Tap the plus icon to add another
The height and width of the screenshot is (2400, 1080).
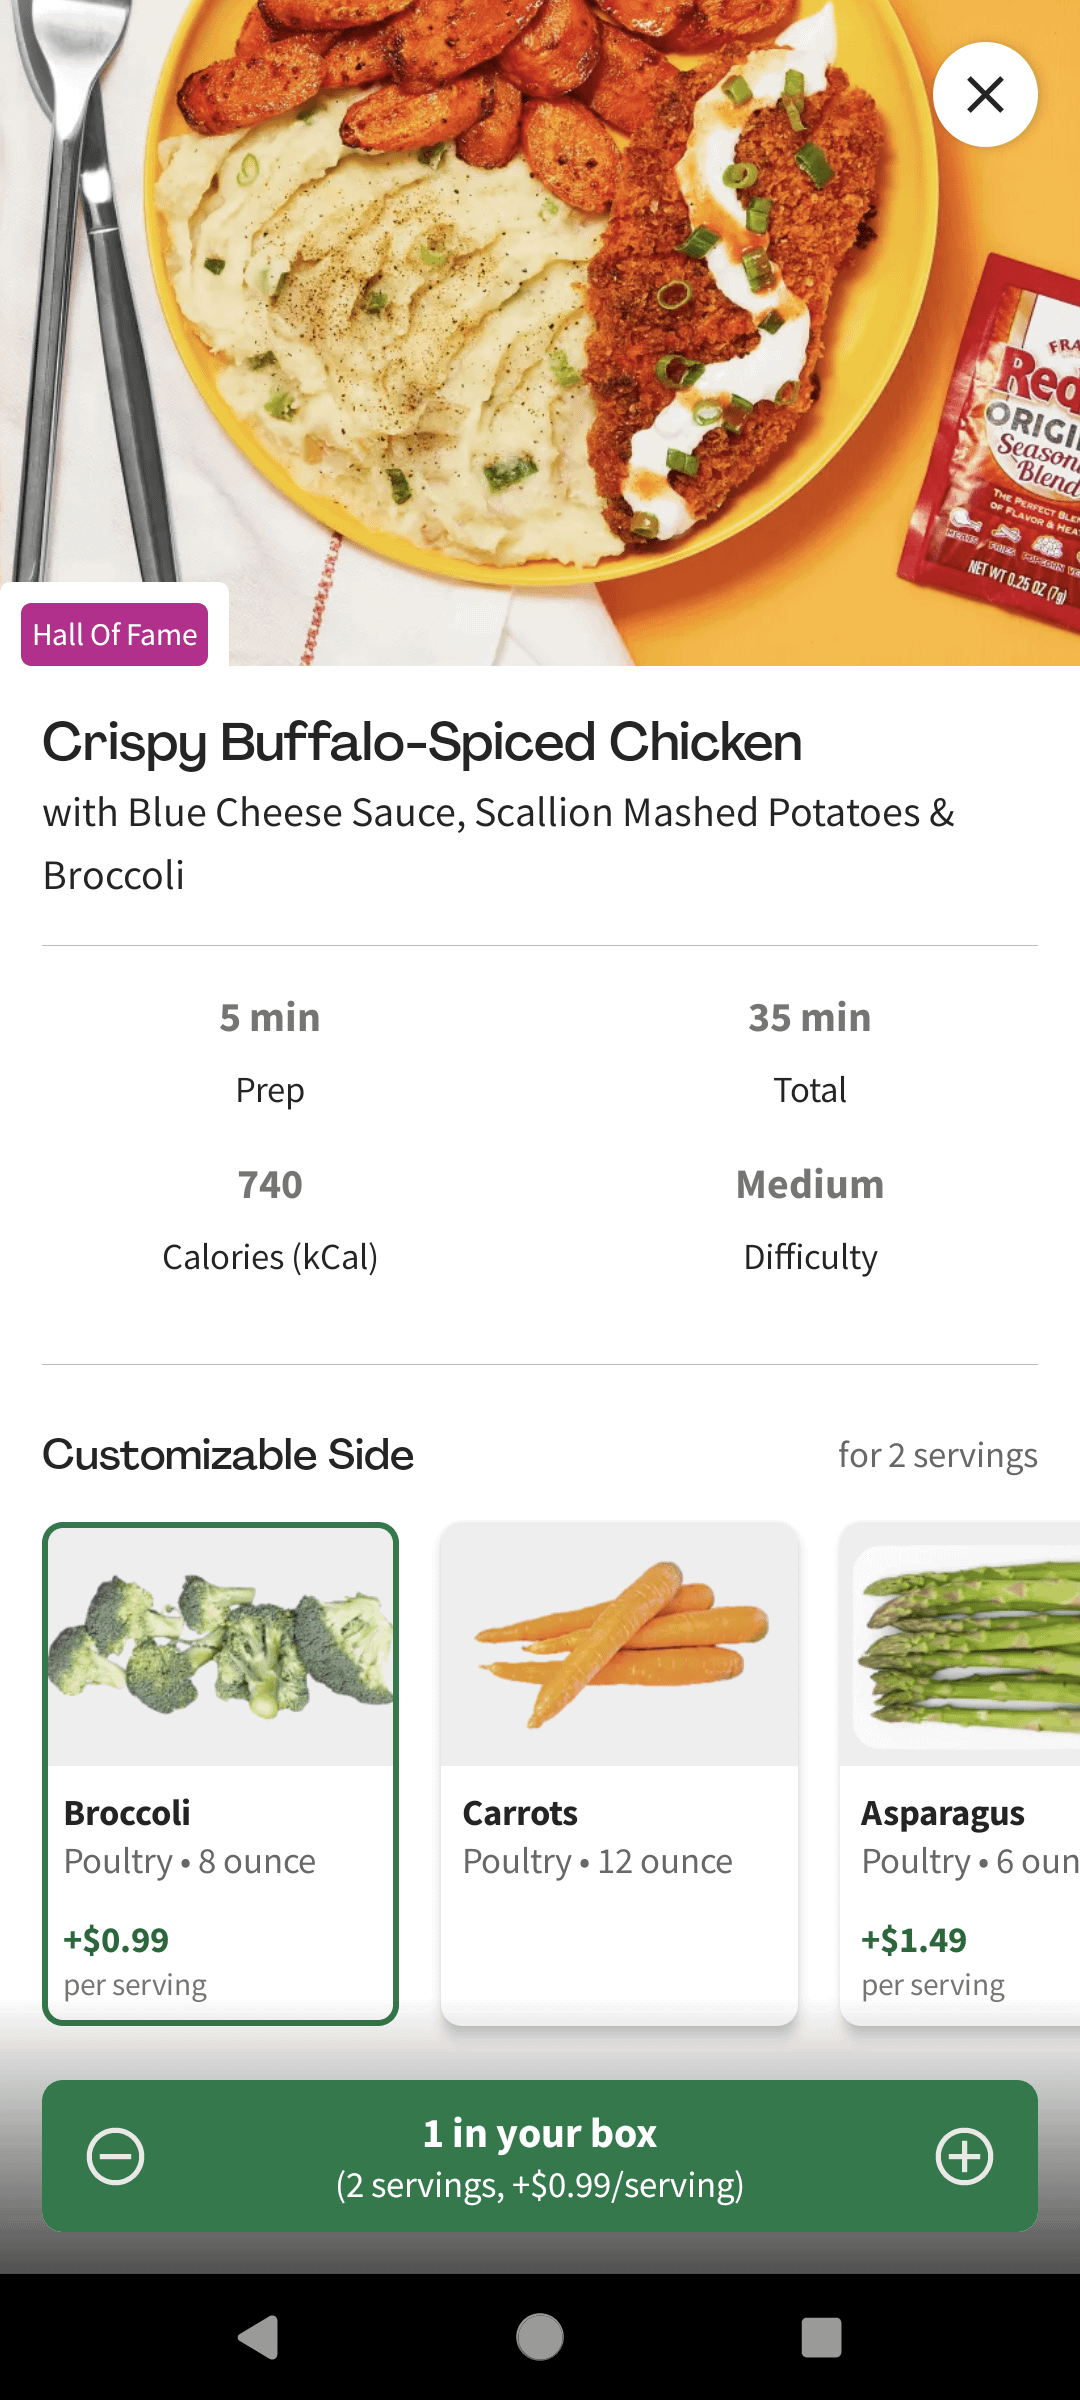click(x=964, y=2156)
